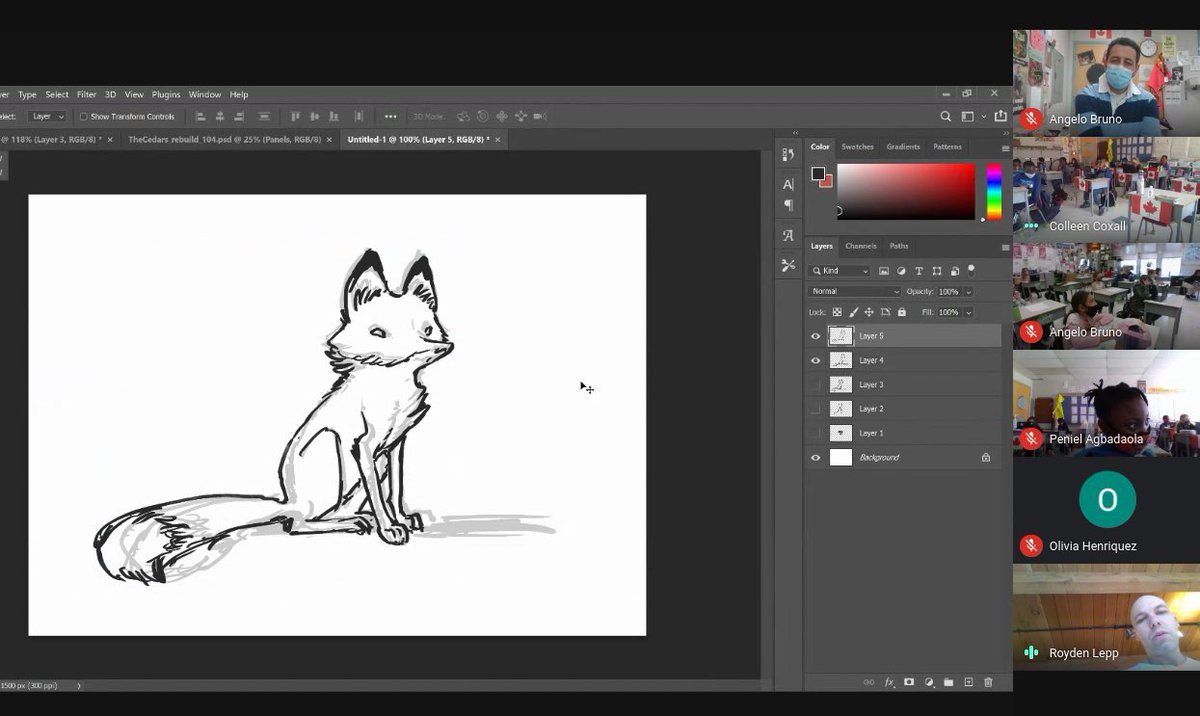This screenshot has width=1200, height=716.
Task: Switch to TheCedars_rebuild_104.psd document tab
Action: coord(225,139)
